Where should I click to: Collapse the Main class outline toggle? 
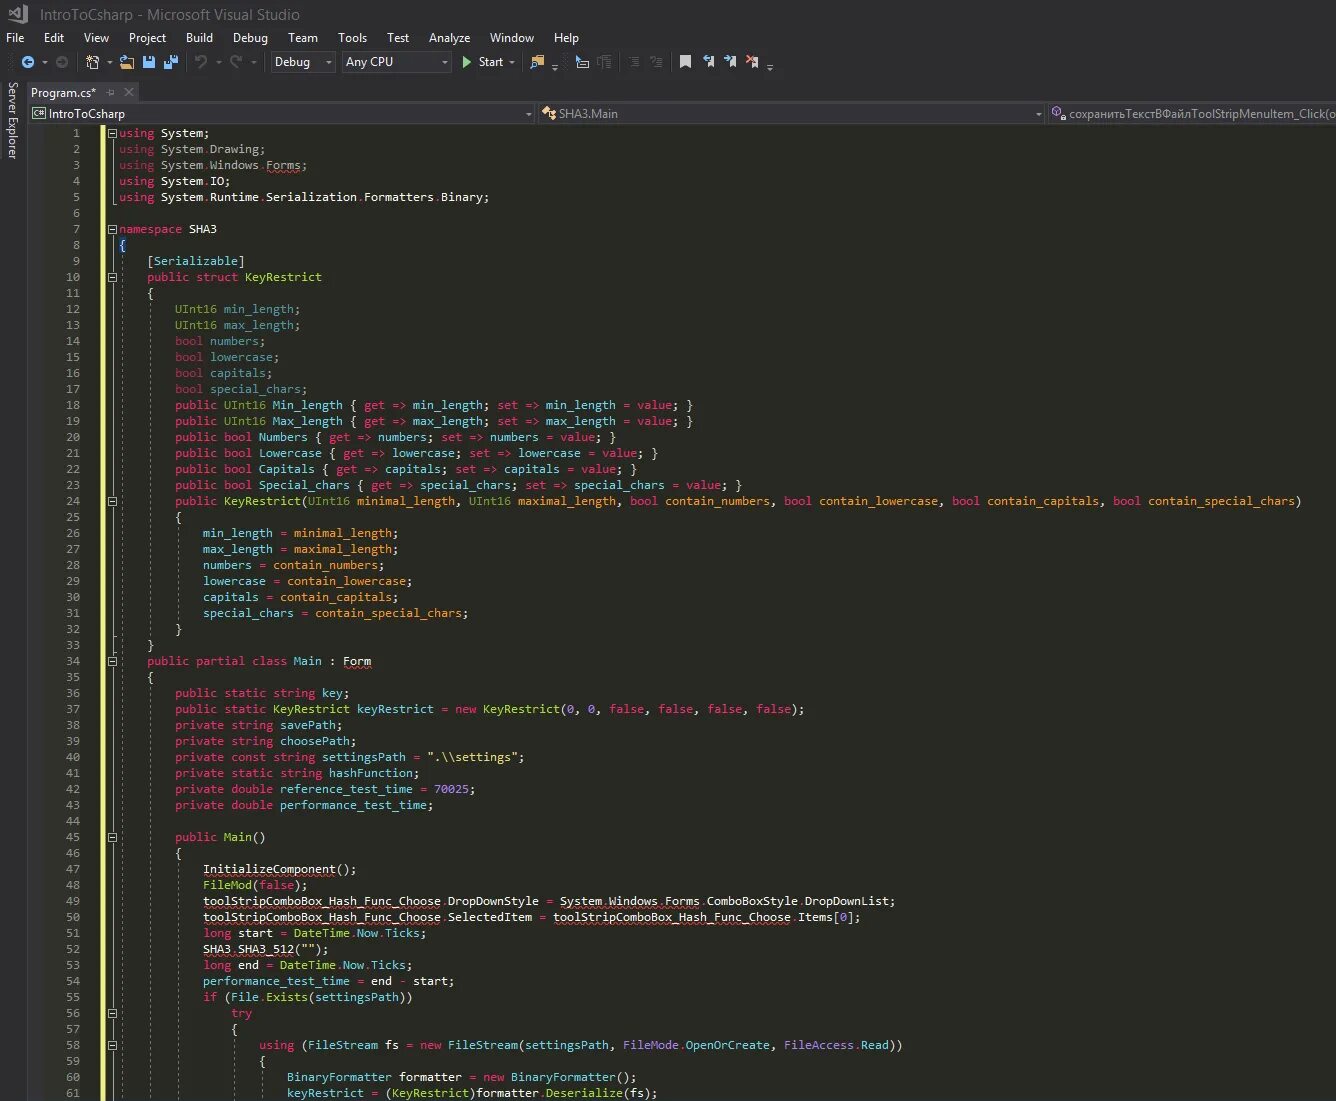click(112, 661)
